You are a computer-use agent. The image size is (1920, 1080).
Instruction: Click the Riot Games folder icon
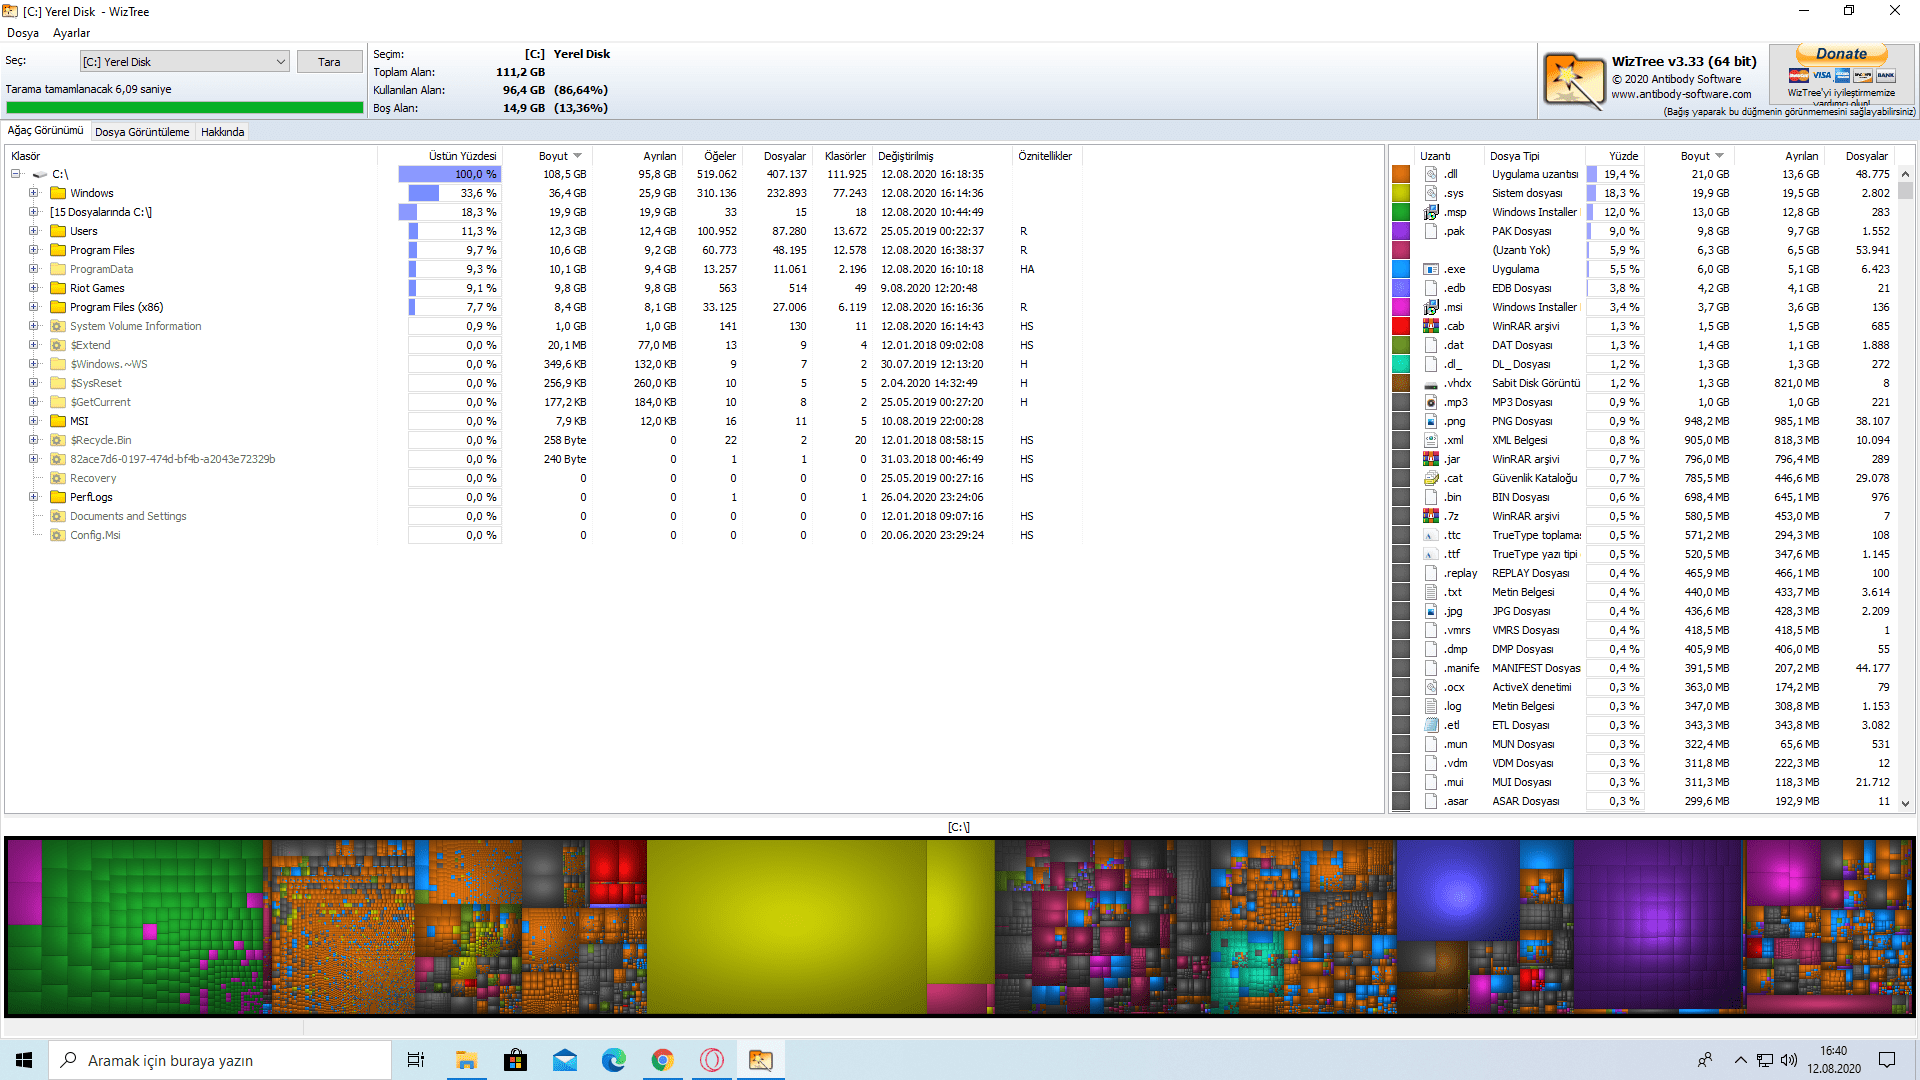(58, 288)
